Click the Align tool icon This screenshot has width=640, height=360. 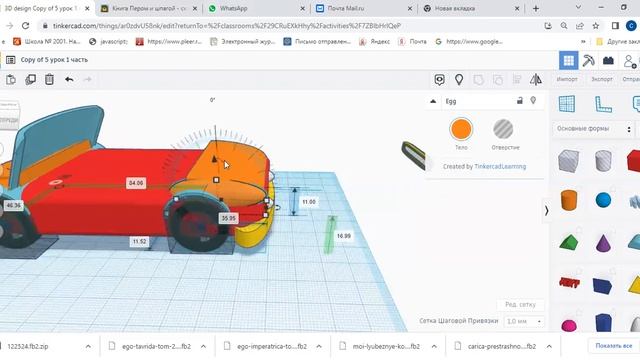click(x=517, y=79)
